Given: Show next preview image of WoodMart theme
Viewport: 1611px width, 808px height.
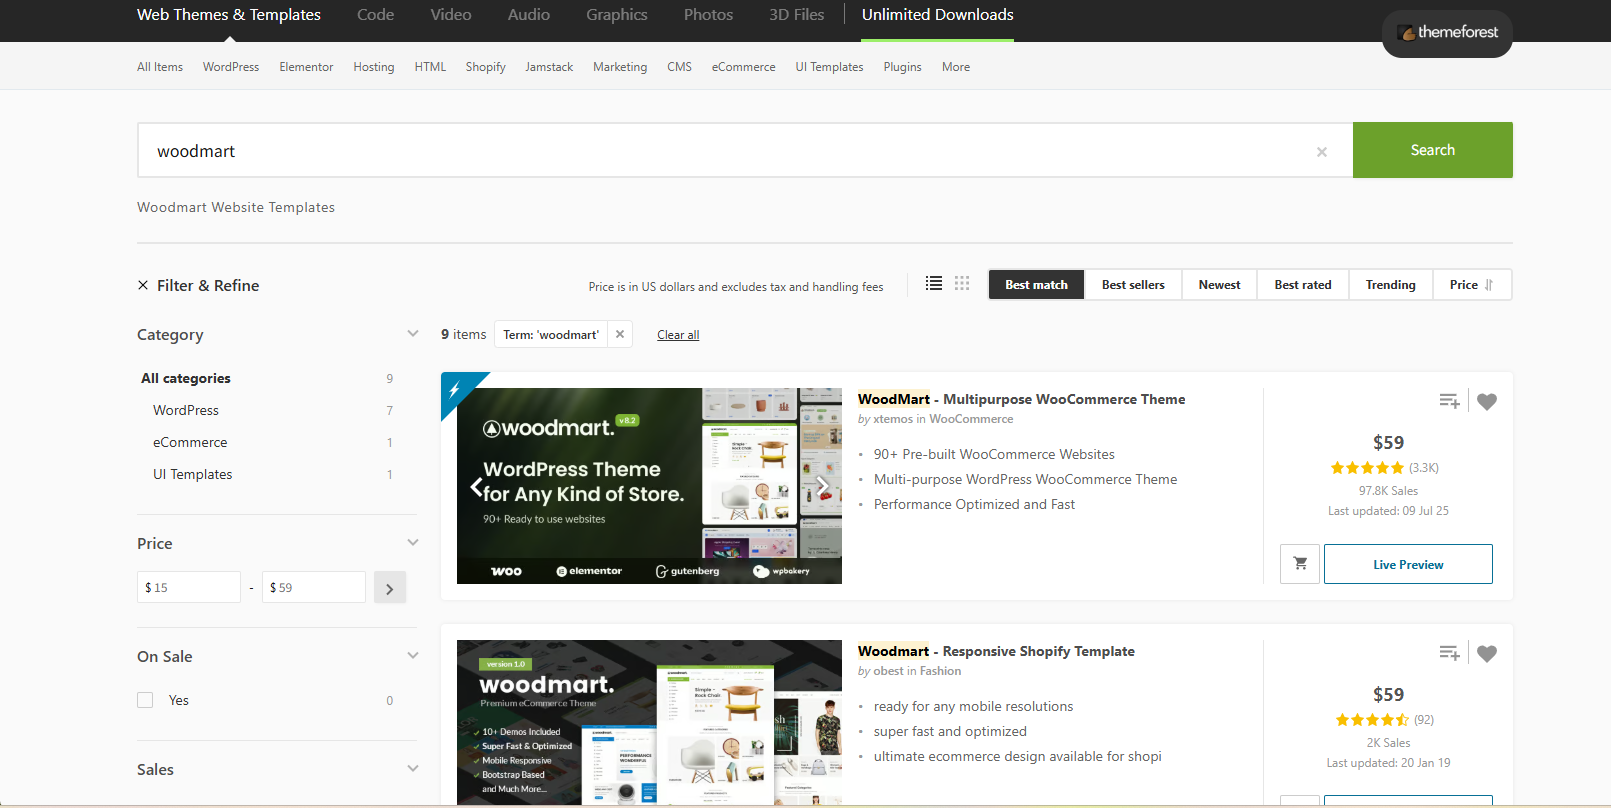Looking at the screenshot, I should [822, 487].
